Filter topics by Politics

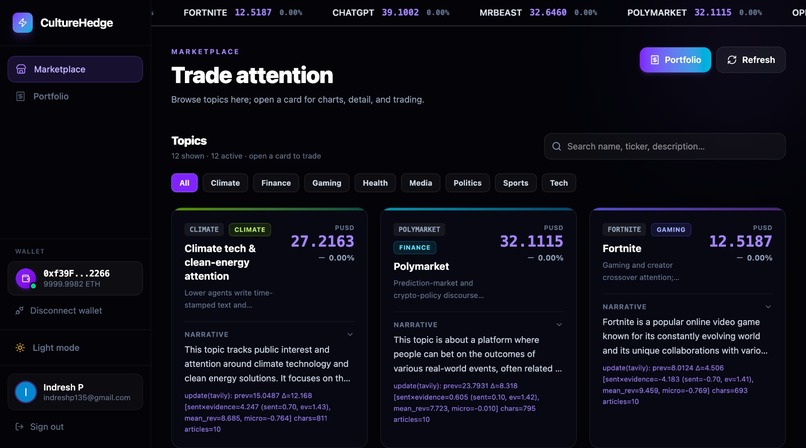[x=467, y=183]
